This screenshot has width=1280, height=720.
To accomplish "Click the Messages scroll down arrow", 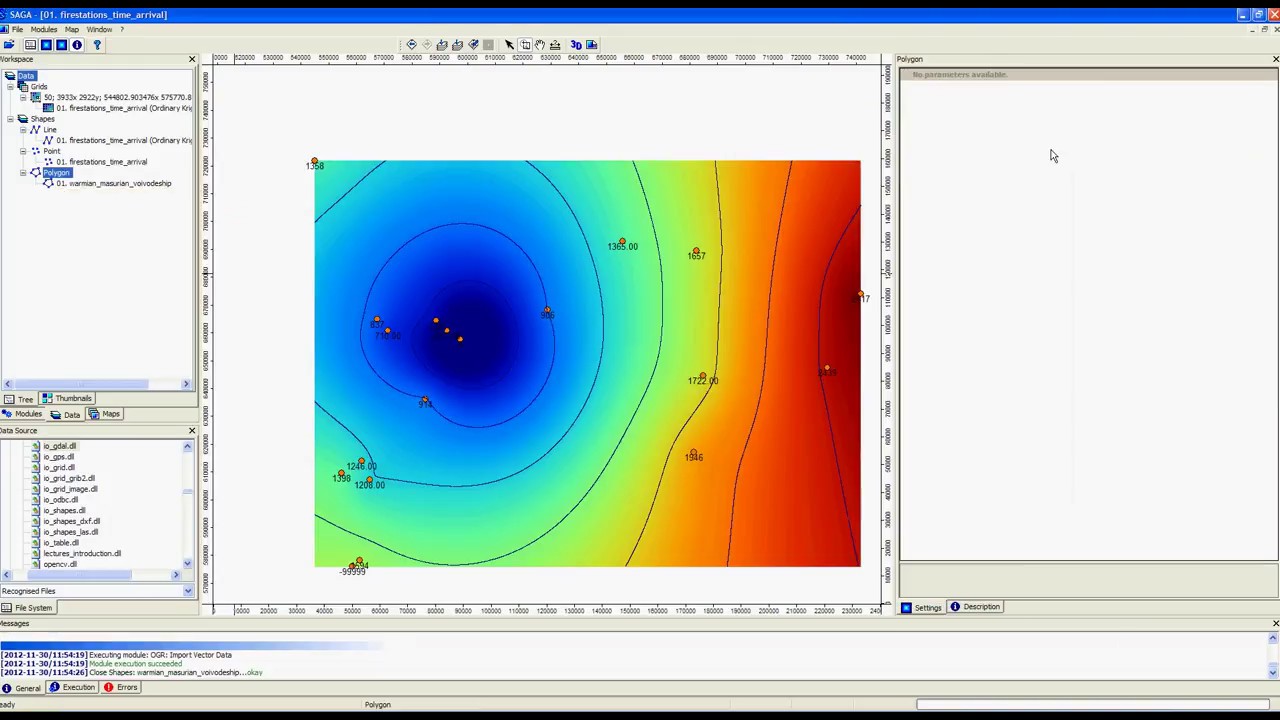I will pyautogui.click(x=1273, y=672).
